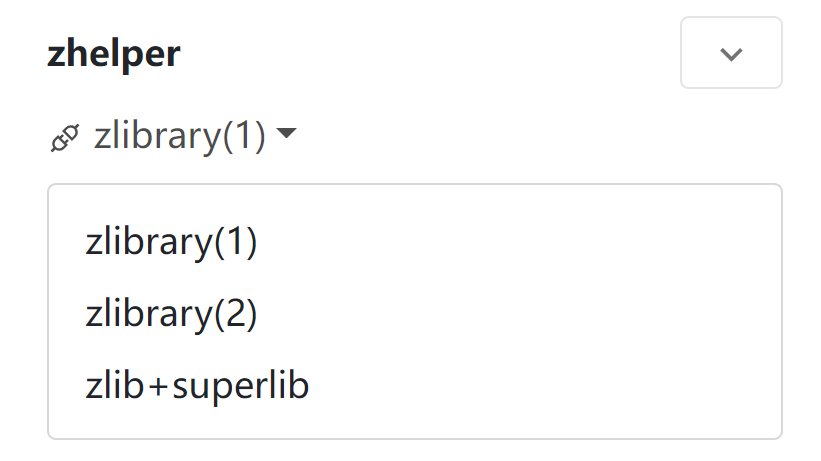Viewport: 821px width, 461px height.
Task: Click the zlibrary(1) label next to plug icon
Action: [x=180, y=135]
